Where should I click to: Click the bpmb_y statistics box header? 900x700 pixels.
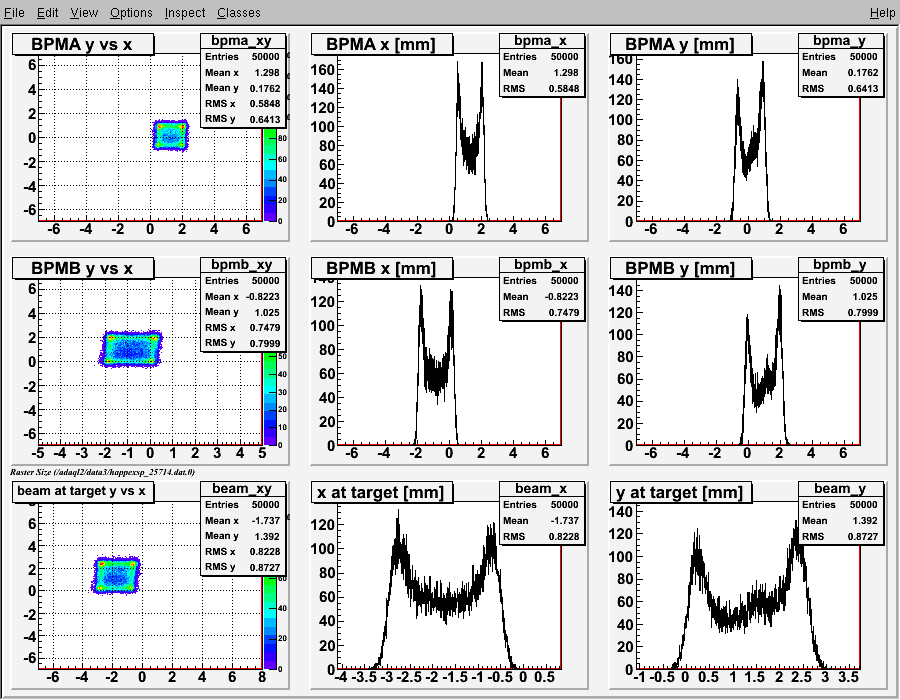coord(840,265)
